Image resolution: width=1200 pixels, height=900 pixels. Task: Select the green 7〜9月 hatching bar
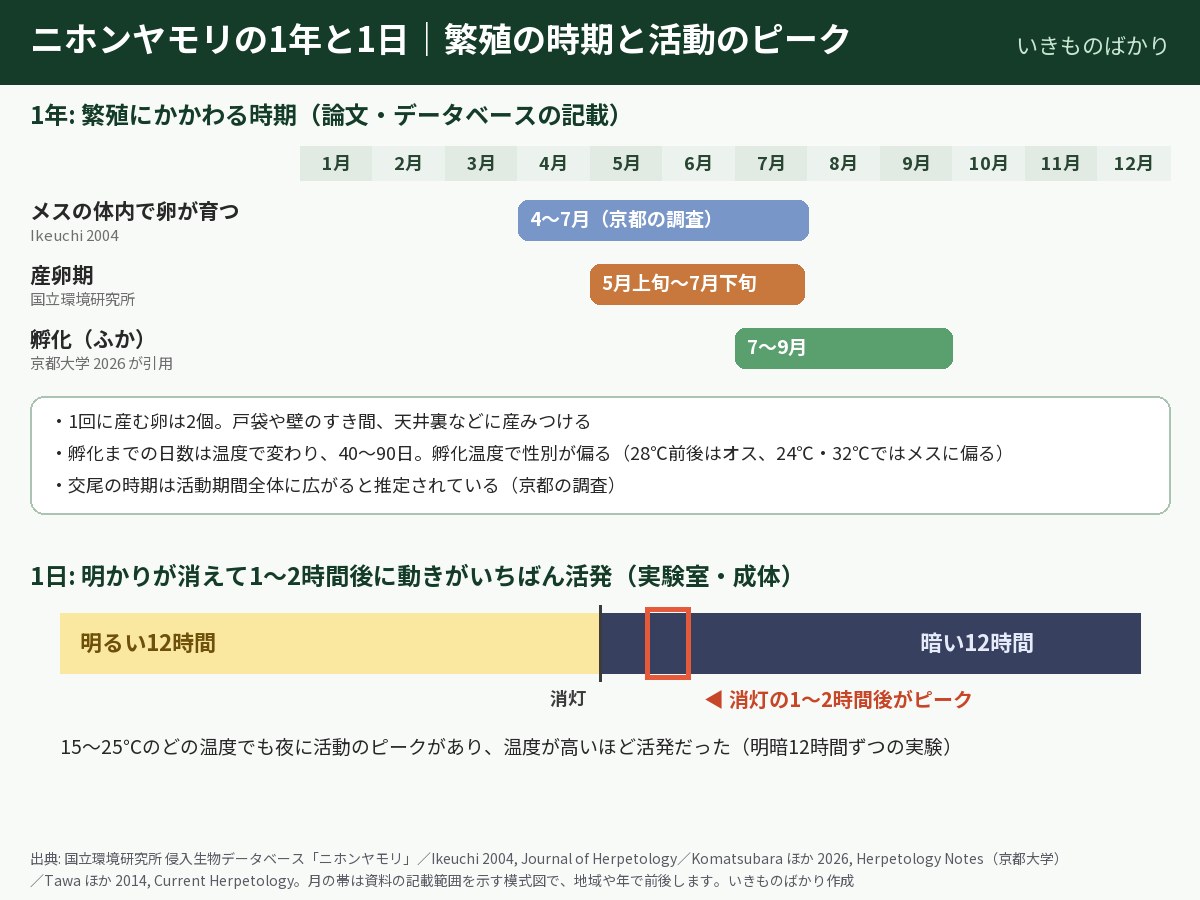pos(844,348)
